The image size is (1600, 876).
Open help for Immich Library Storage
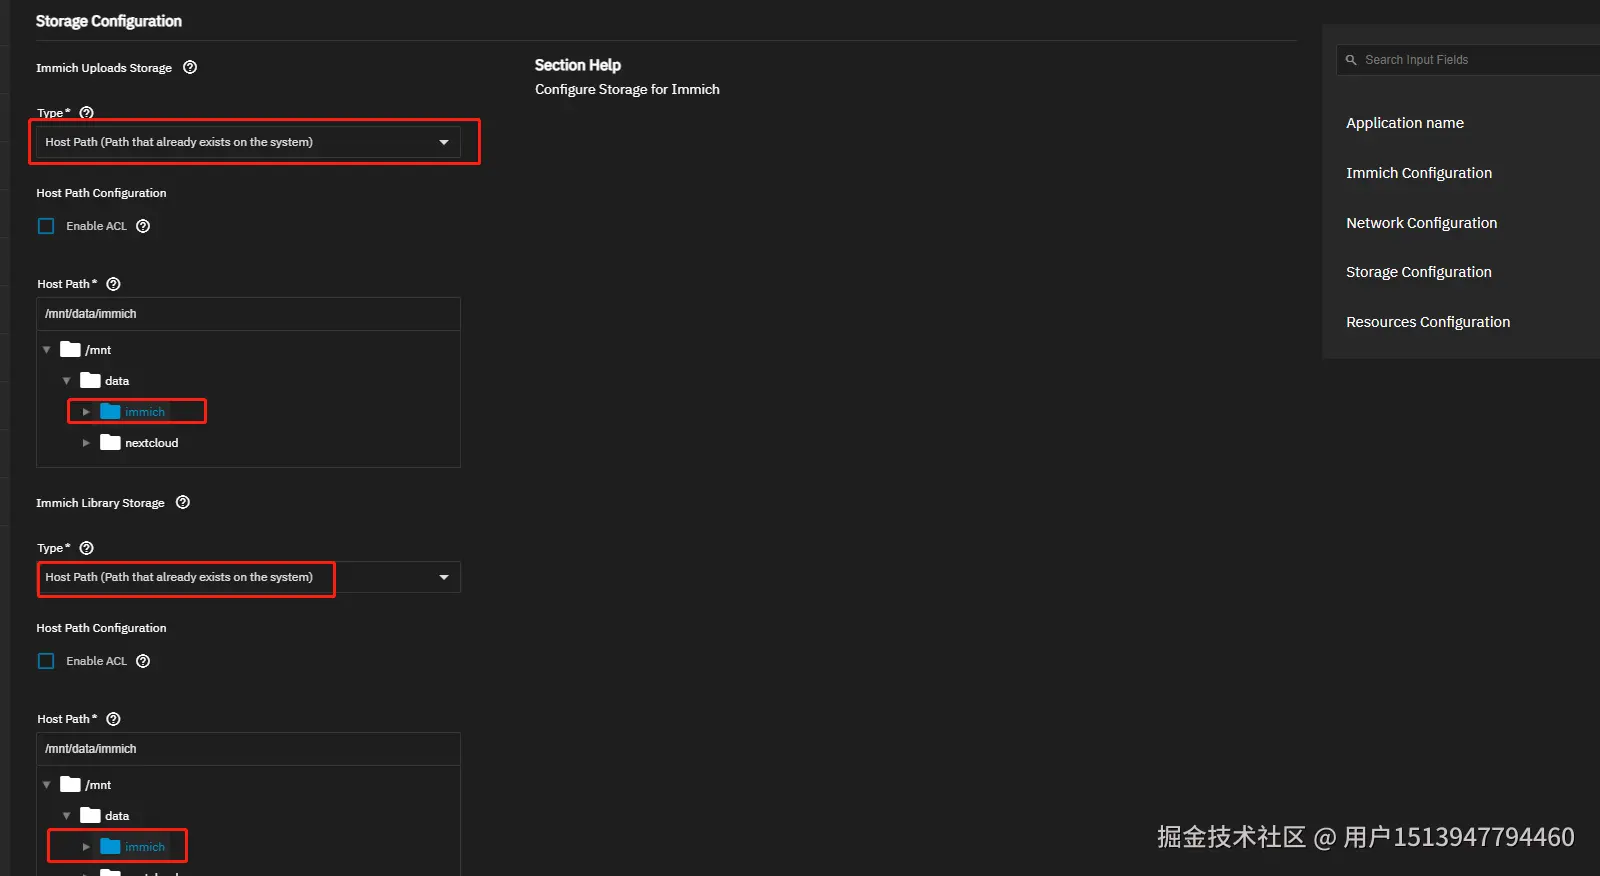pyautogui.click(x=183, y=502)
